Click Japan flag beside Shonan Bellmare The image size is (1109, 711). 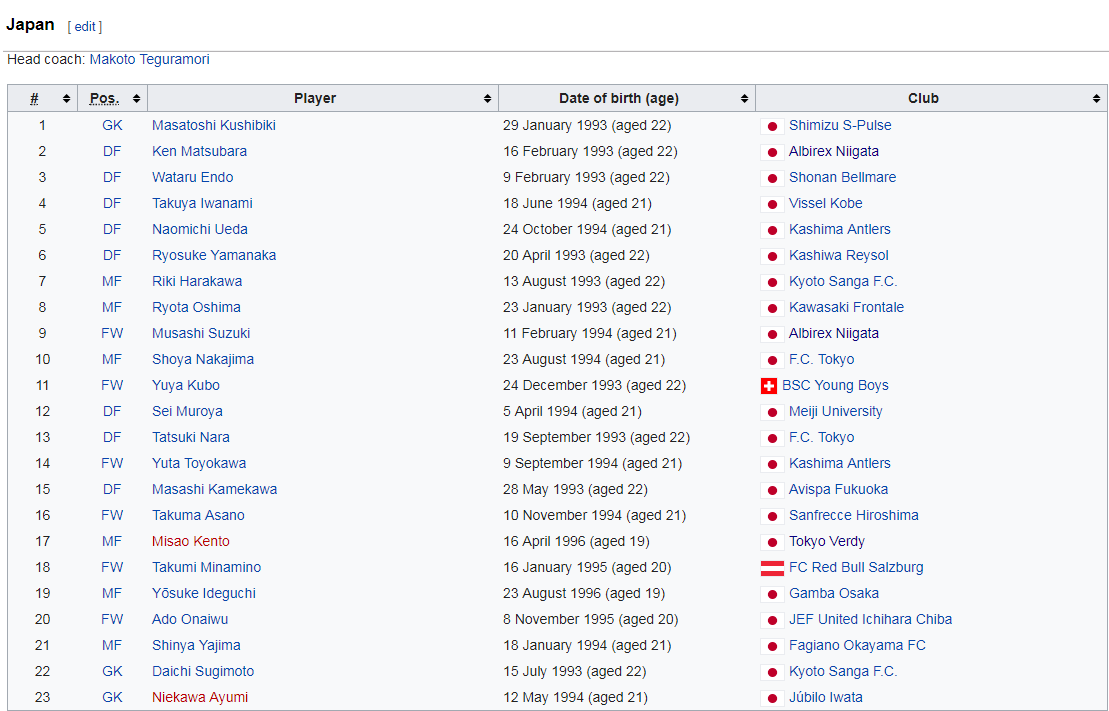(x=772, y=178)
